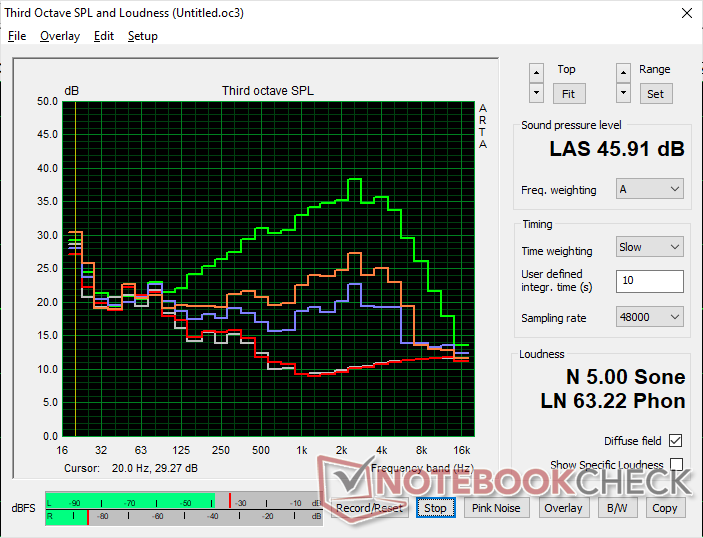Click the Pink Noise button
The width and height of the screenshot is (703, 538).
496,508
